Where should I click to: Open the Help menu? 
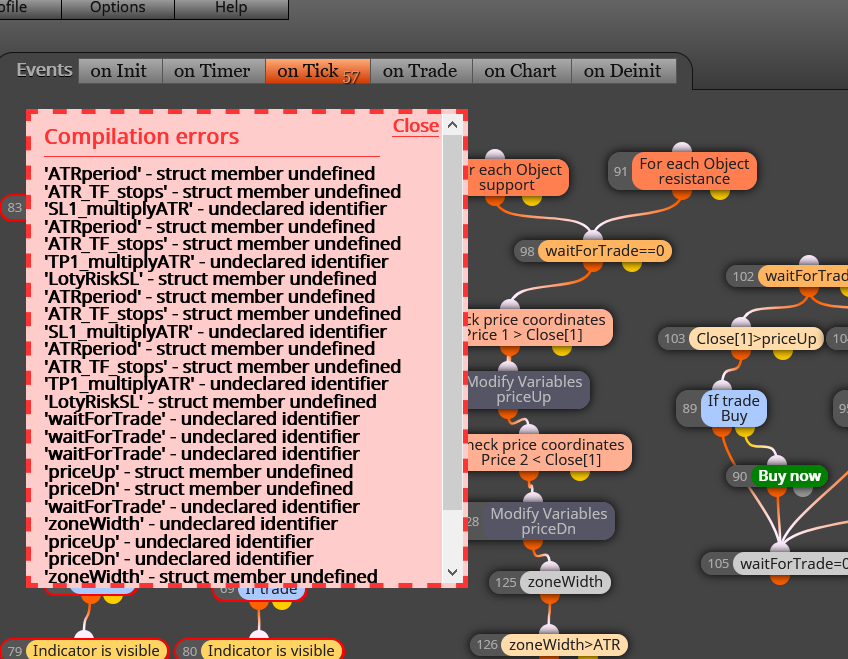click(231, 8)
